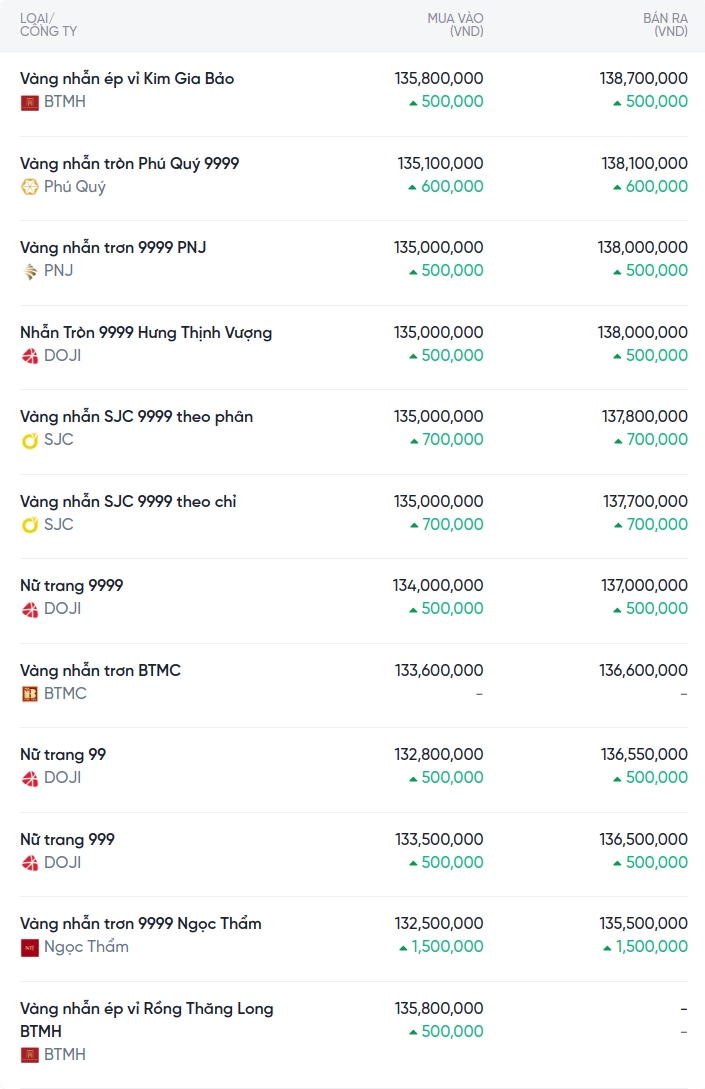Click the 'Nữ trang 99' product name
The height and width of the screenshot is (1089, 705).
pyautogui.click(x=63, y=754)
